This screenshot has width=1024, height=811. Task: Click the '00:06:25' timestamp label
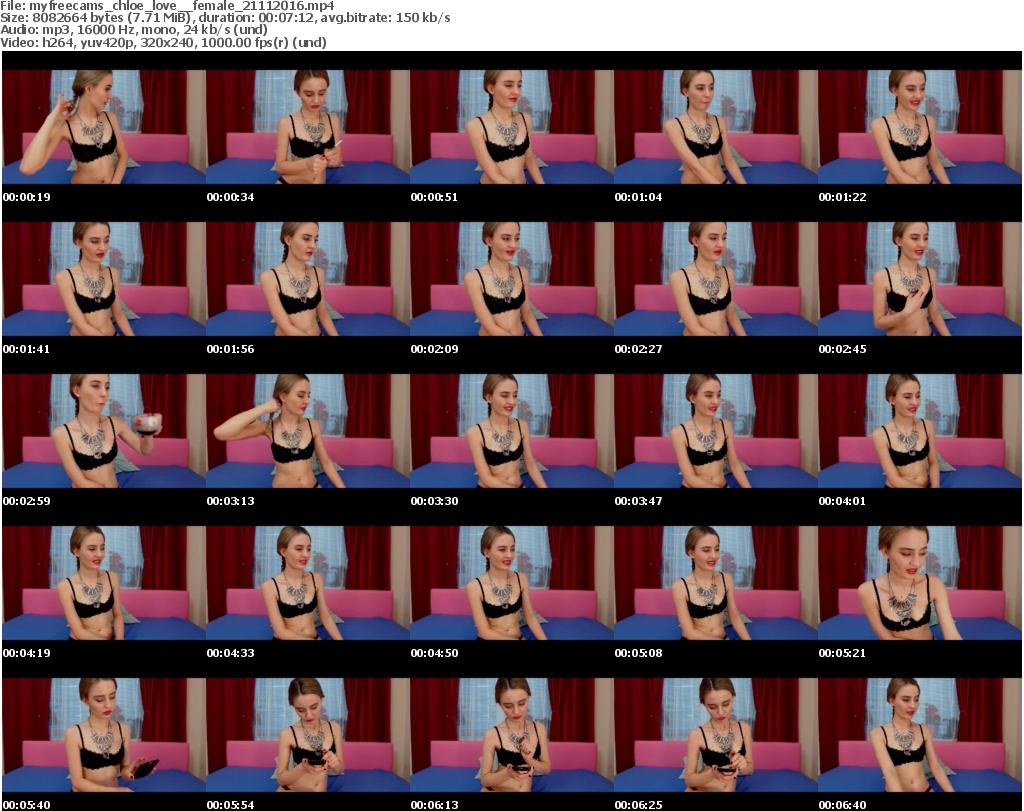click(638, 805)
